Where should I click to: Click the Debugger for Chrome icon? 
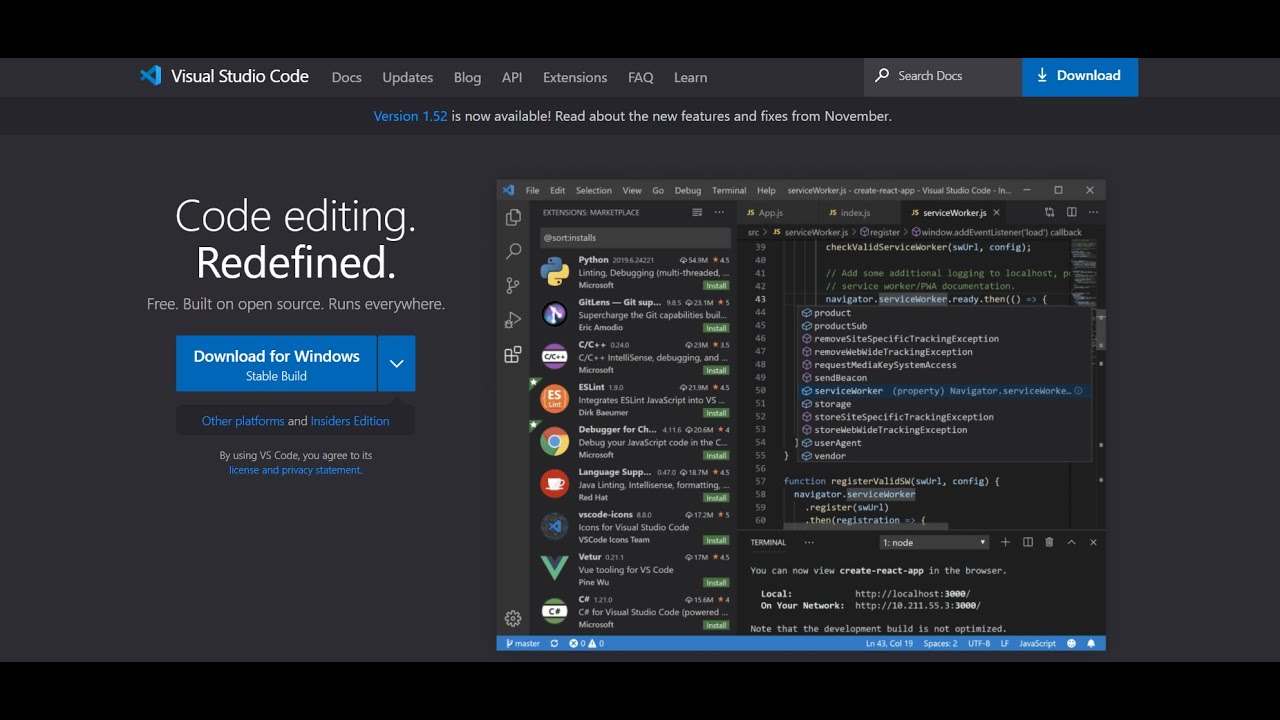tap(555, 442)
